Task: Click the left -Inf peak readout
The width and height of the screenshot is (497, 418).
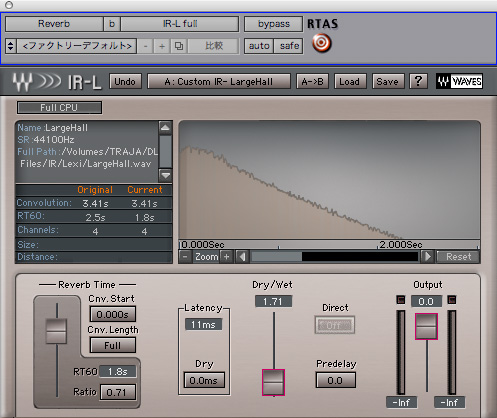Action: pos(401,402)
